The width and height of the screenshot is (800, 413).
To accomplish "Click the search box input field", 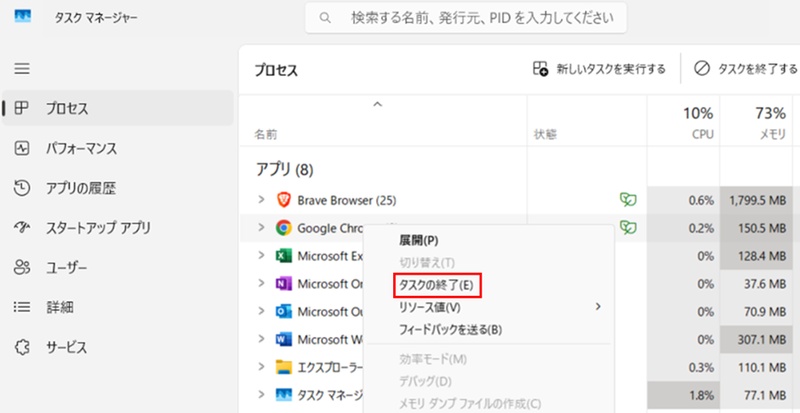I will point(466,18).
